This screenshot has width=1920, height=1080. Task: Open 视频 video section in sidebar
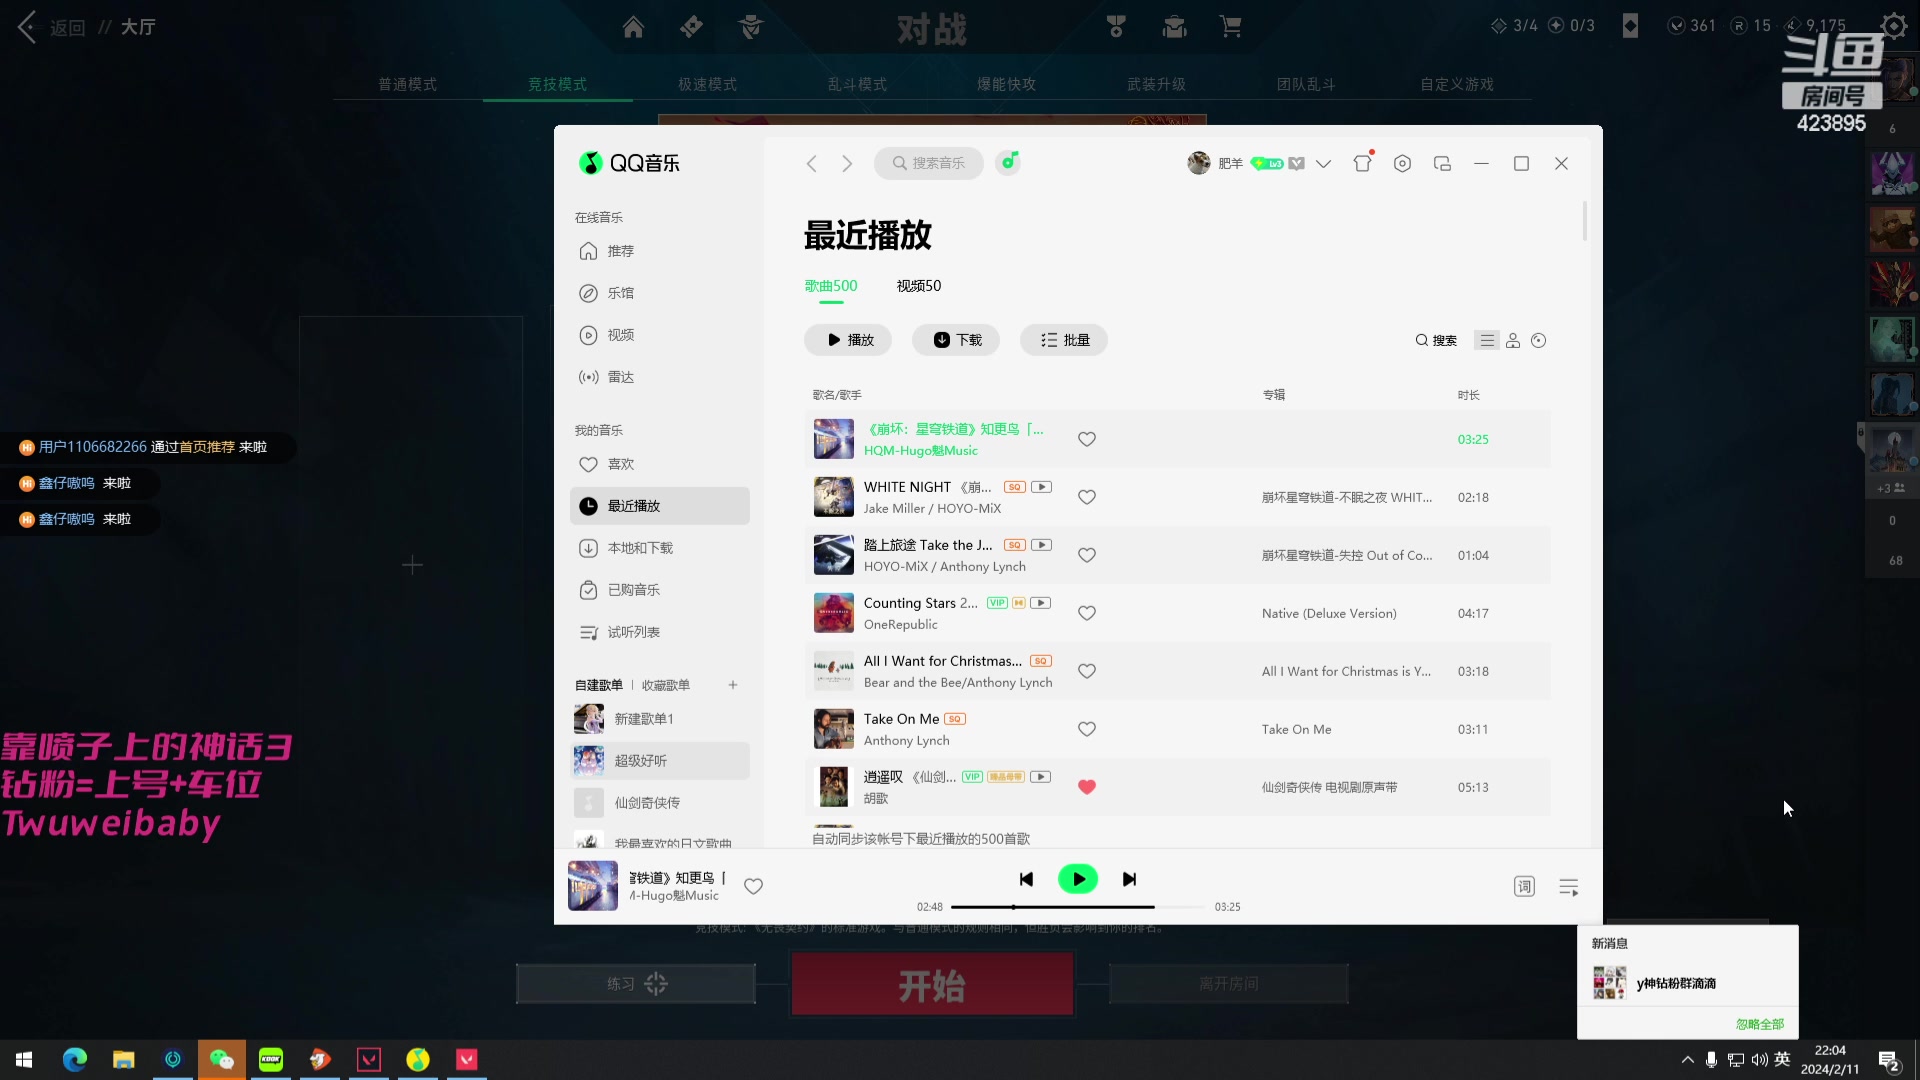coord(606,335)
